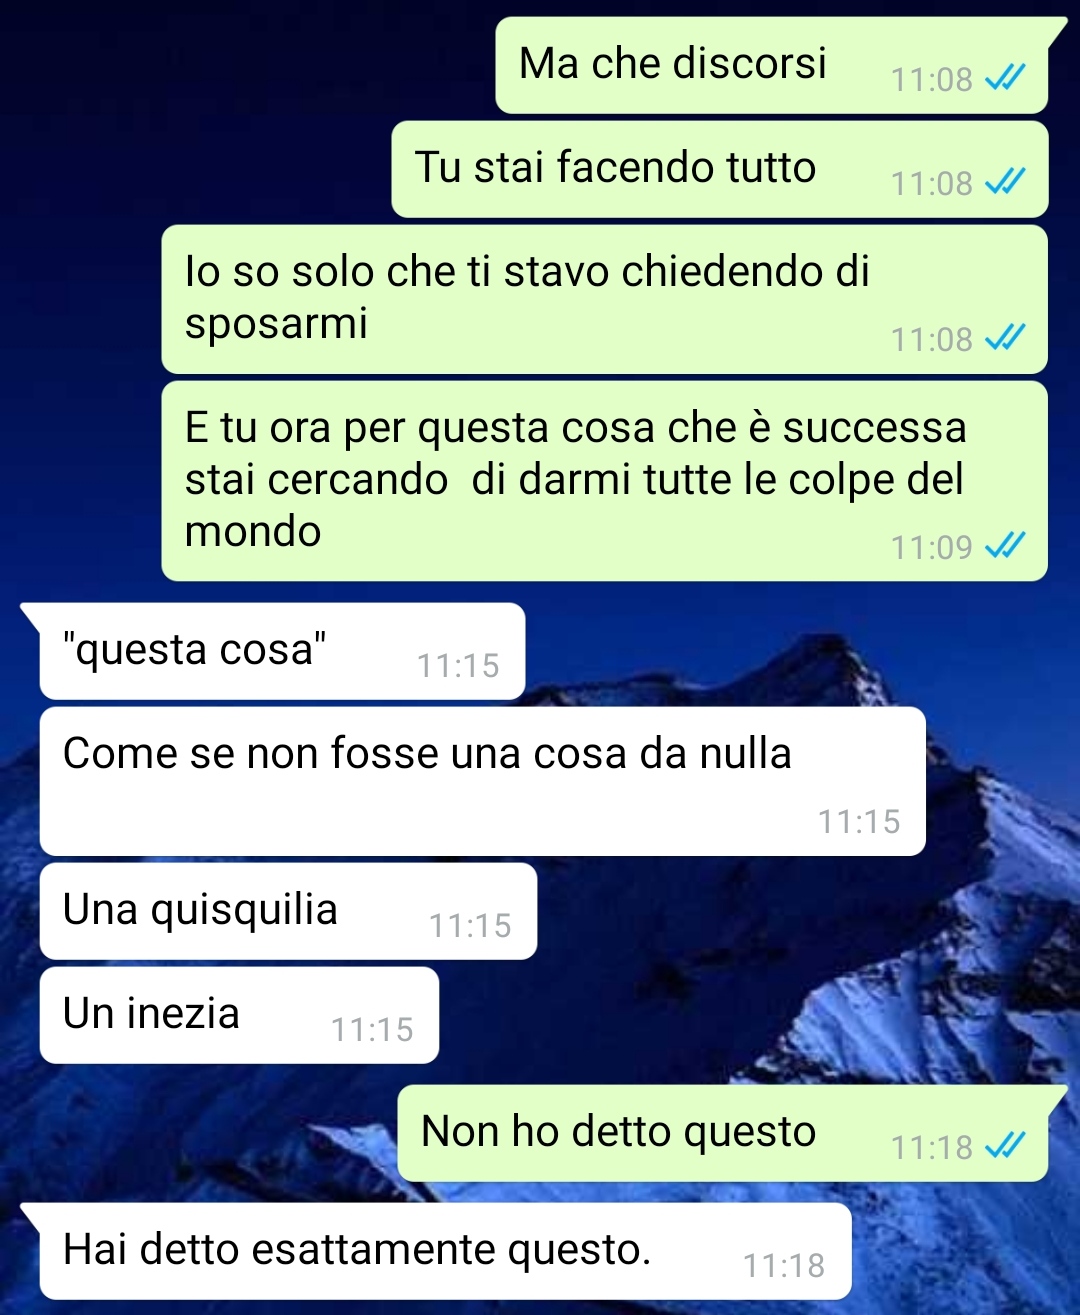
Task: Select the 'Ma che discorsi' message bubble
Action: point(772,65)
